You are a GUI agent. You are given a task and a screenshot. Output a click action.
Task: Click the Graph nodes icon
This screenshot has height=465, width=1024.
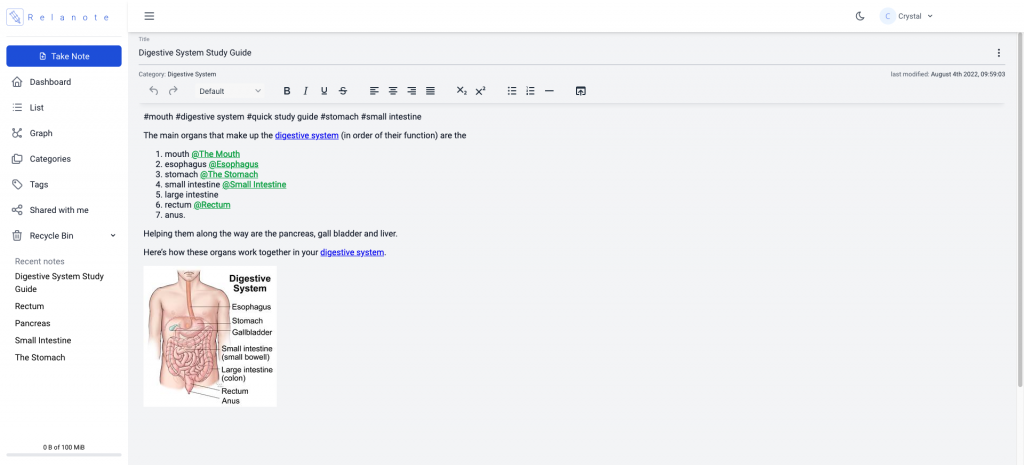click(17, 133)
